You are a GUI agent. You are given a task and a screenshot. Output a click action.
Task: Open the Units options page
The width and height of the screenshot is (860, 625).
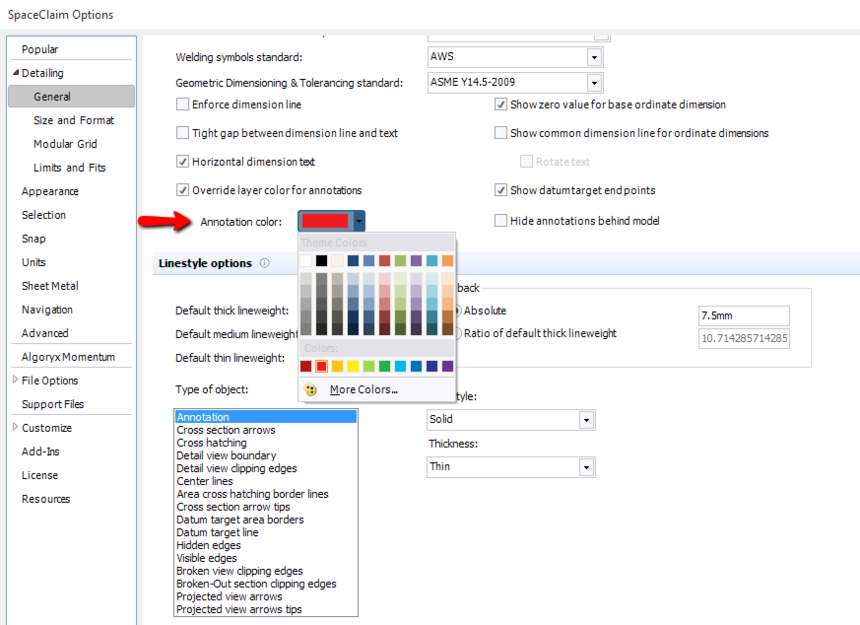click(33, 262)
